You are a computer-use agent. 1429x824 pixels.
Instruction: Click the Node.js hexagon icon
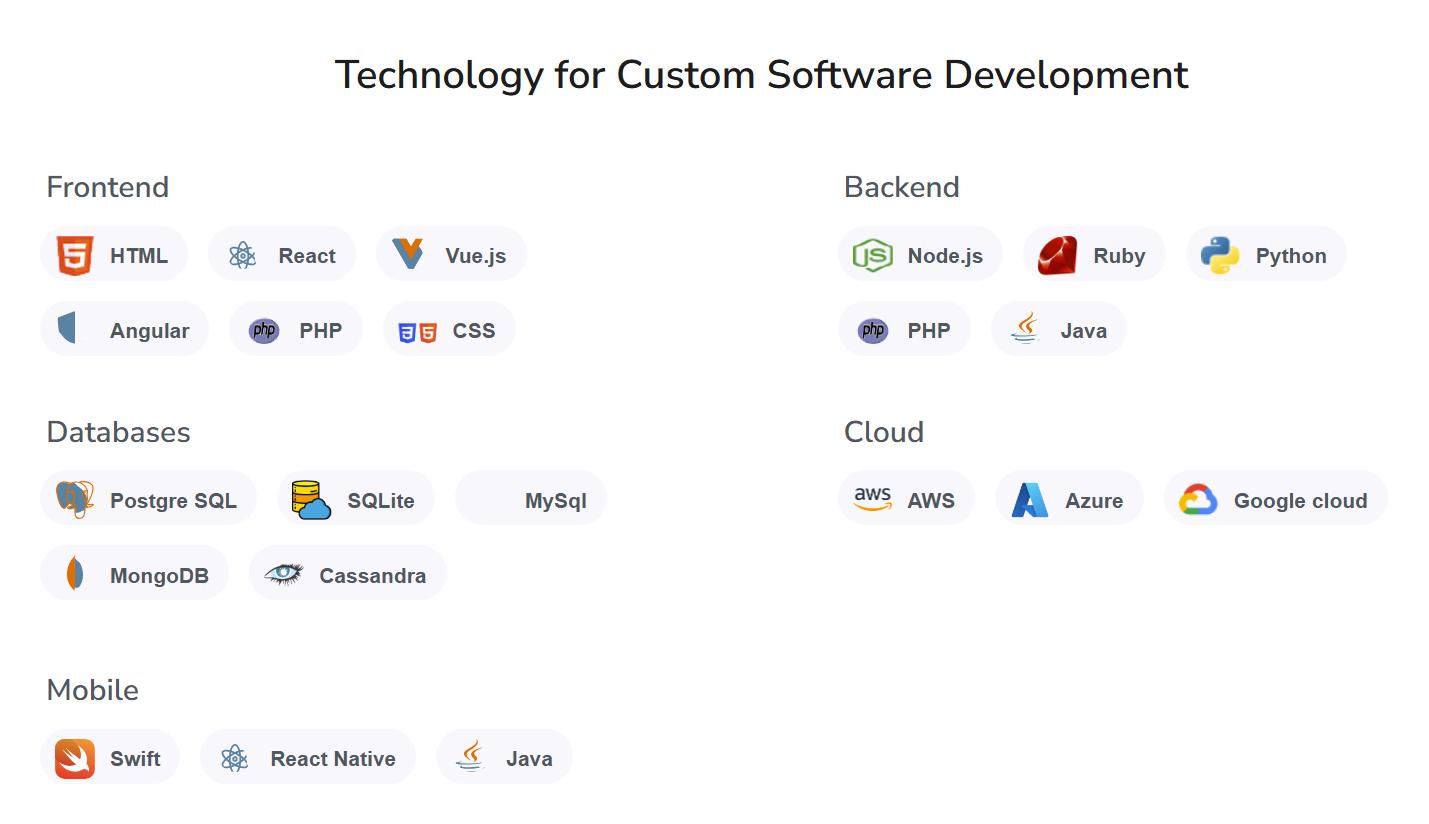(872, 256)
